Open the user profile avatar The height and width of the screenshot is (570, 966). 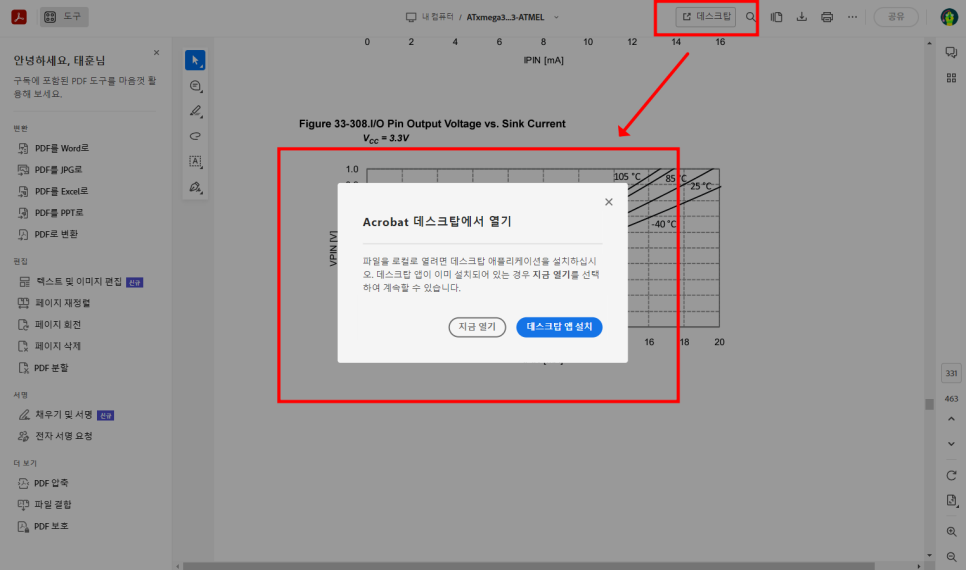[x=949, y=17]
